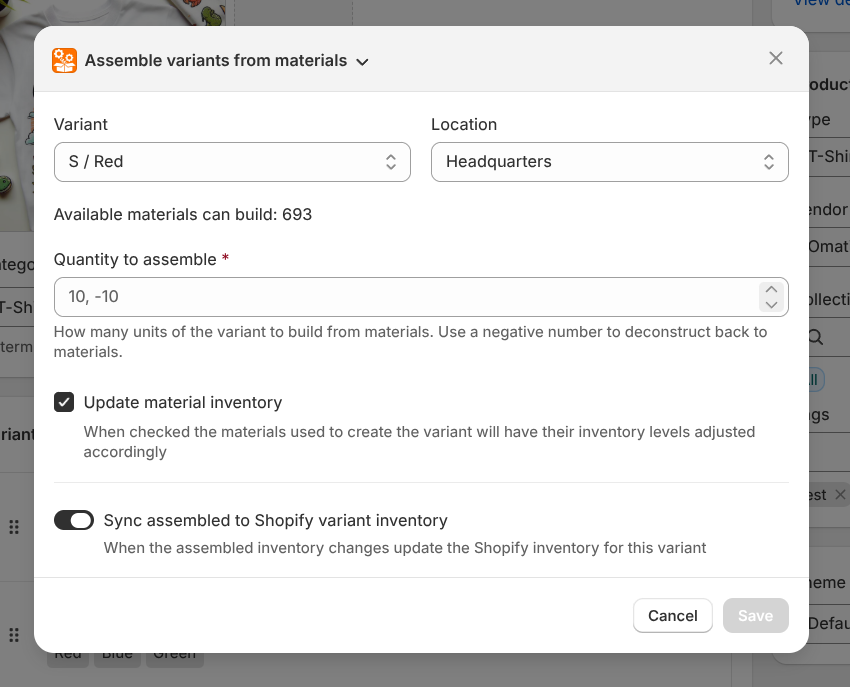850x687 pixels.
Task: Remove the "est" tag via its X icon
Action: tap(839, 494)
